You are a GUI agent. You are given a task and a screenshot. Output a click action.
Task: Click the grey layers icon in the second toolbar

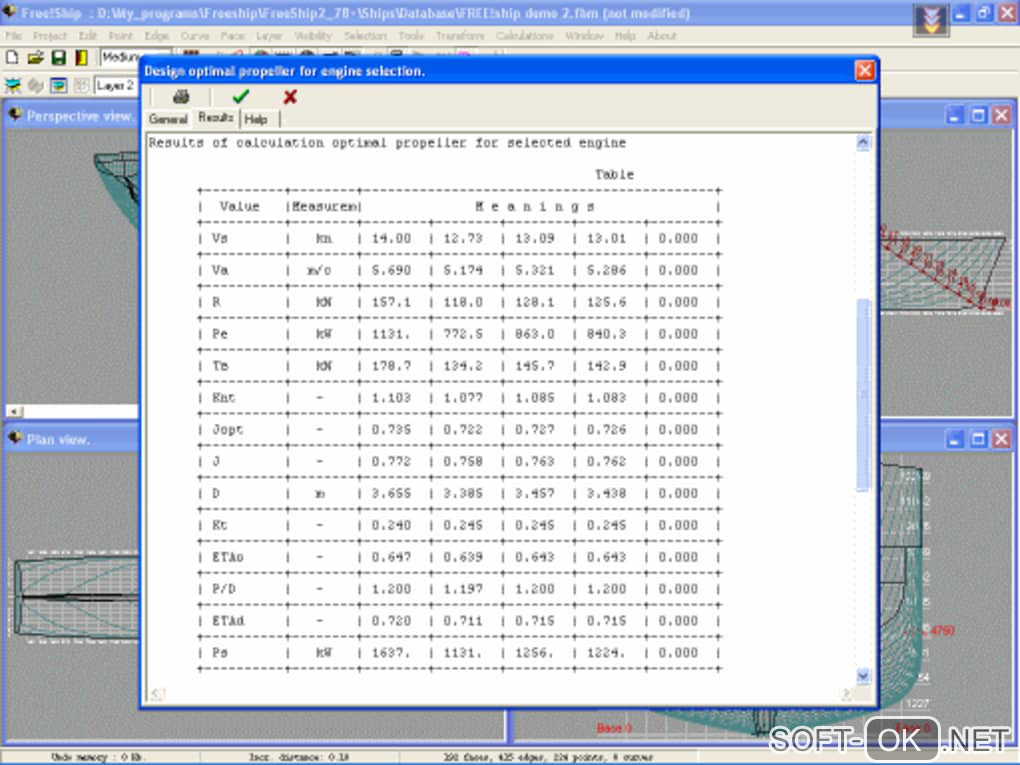[x=36, y=85]
